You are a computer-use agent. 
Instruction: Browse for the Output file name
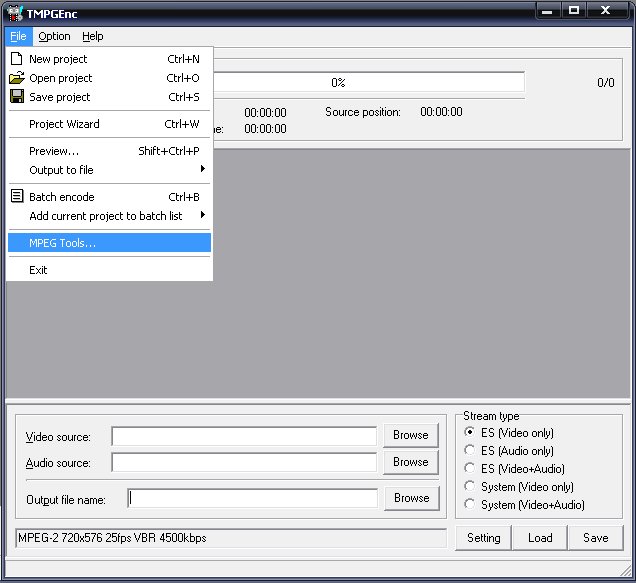[x=412, y=498]
